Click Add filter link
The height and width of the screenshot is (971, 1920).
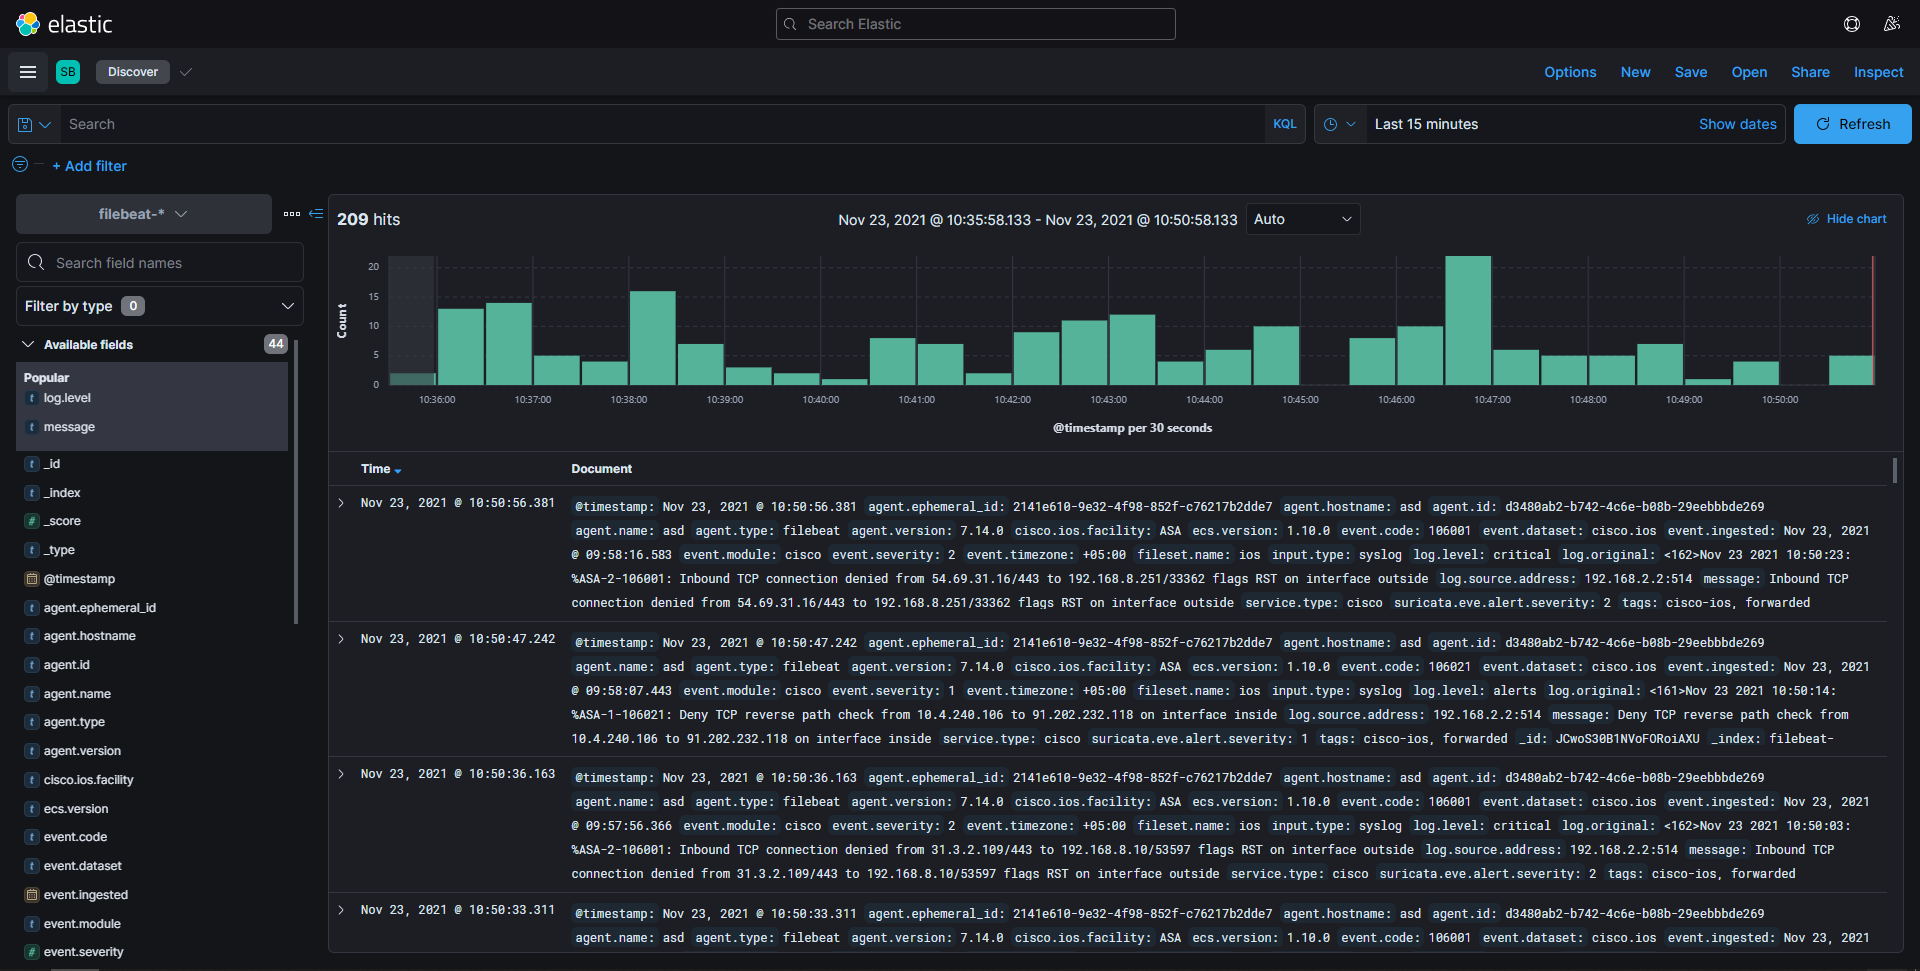[90, 166]
